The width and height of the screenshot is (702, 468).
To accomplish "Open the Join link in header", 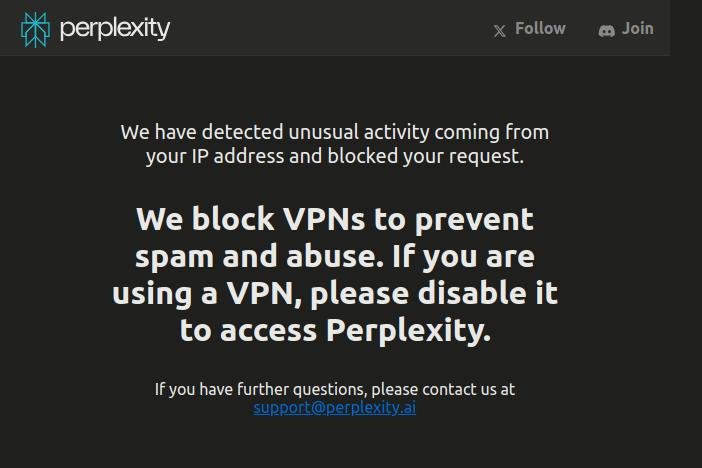I will [x=638, y=29].
